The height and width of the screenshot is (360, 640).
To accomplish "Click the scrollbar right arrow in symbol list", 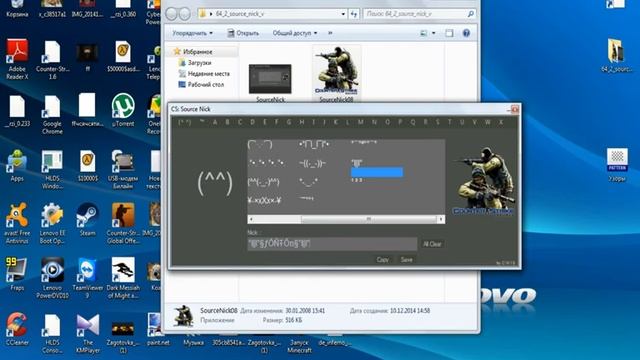I will tap(441, 219).
